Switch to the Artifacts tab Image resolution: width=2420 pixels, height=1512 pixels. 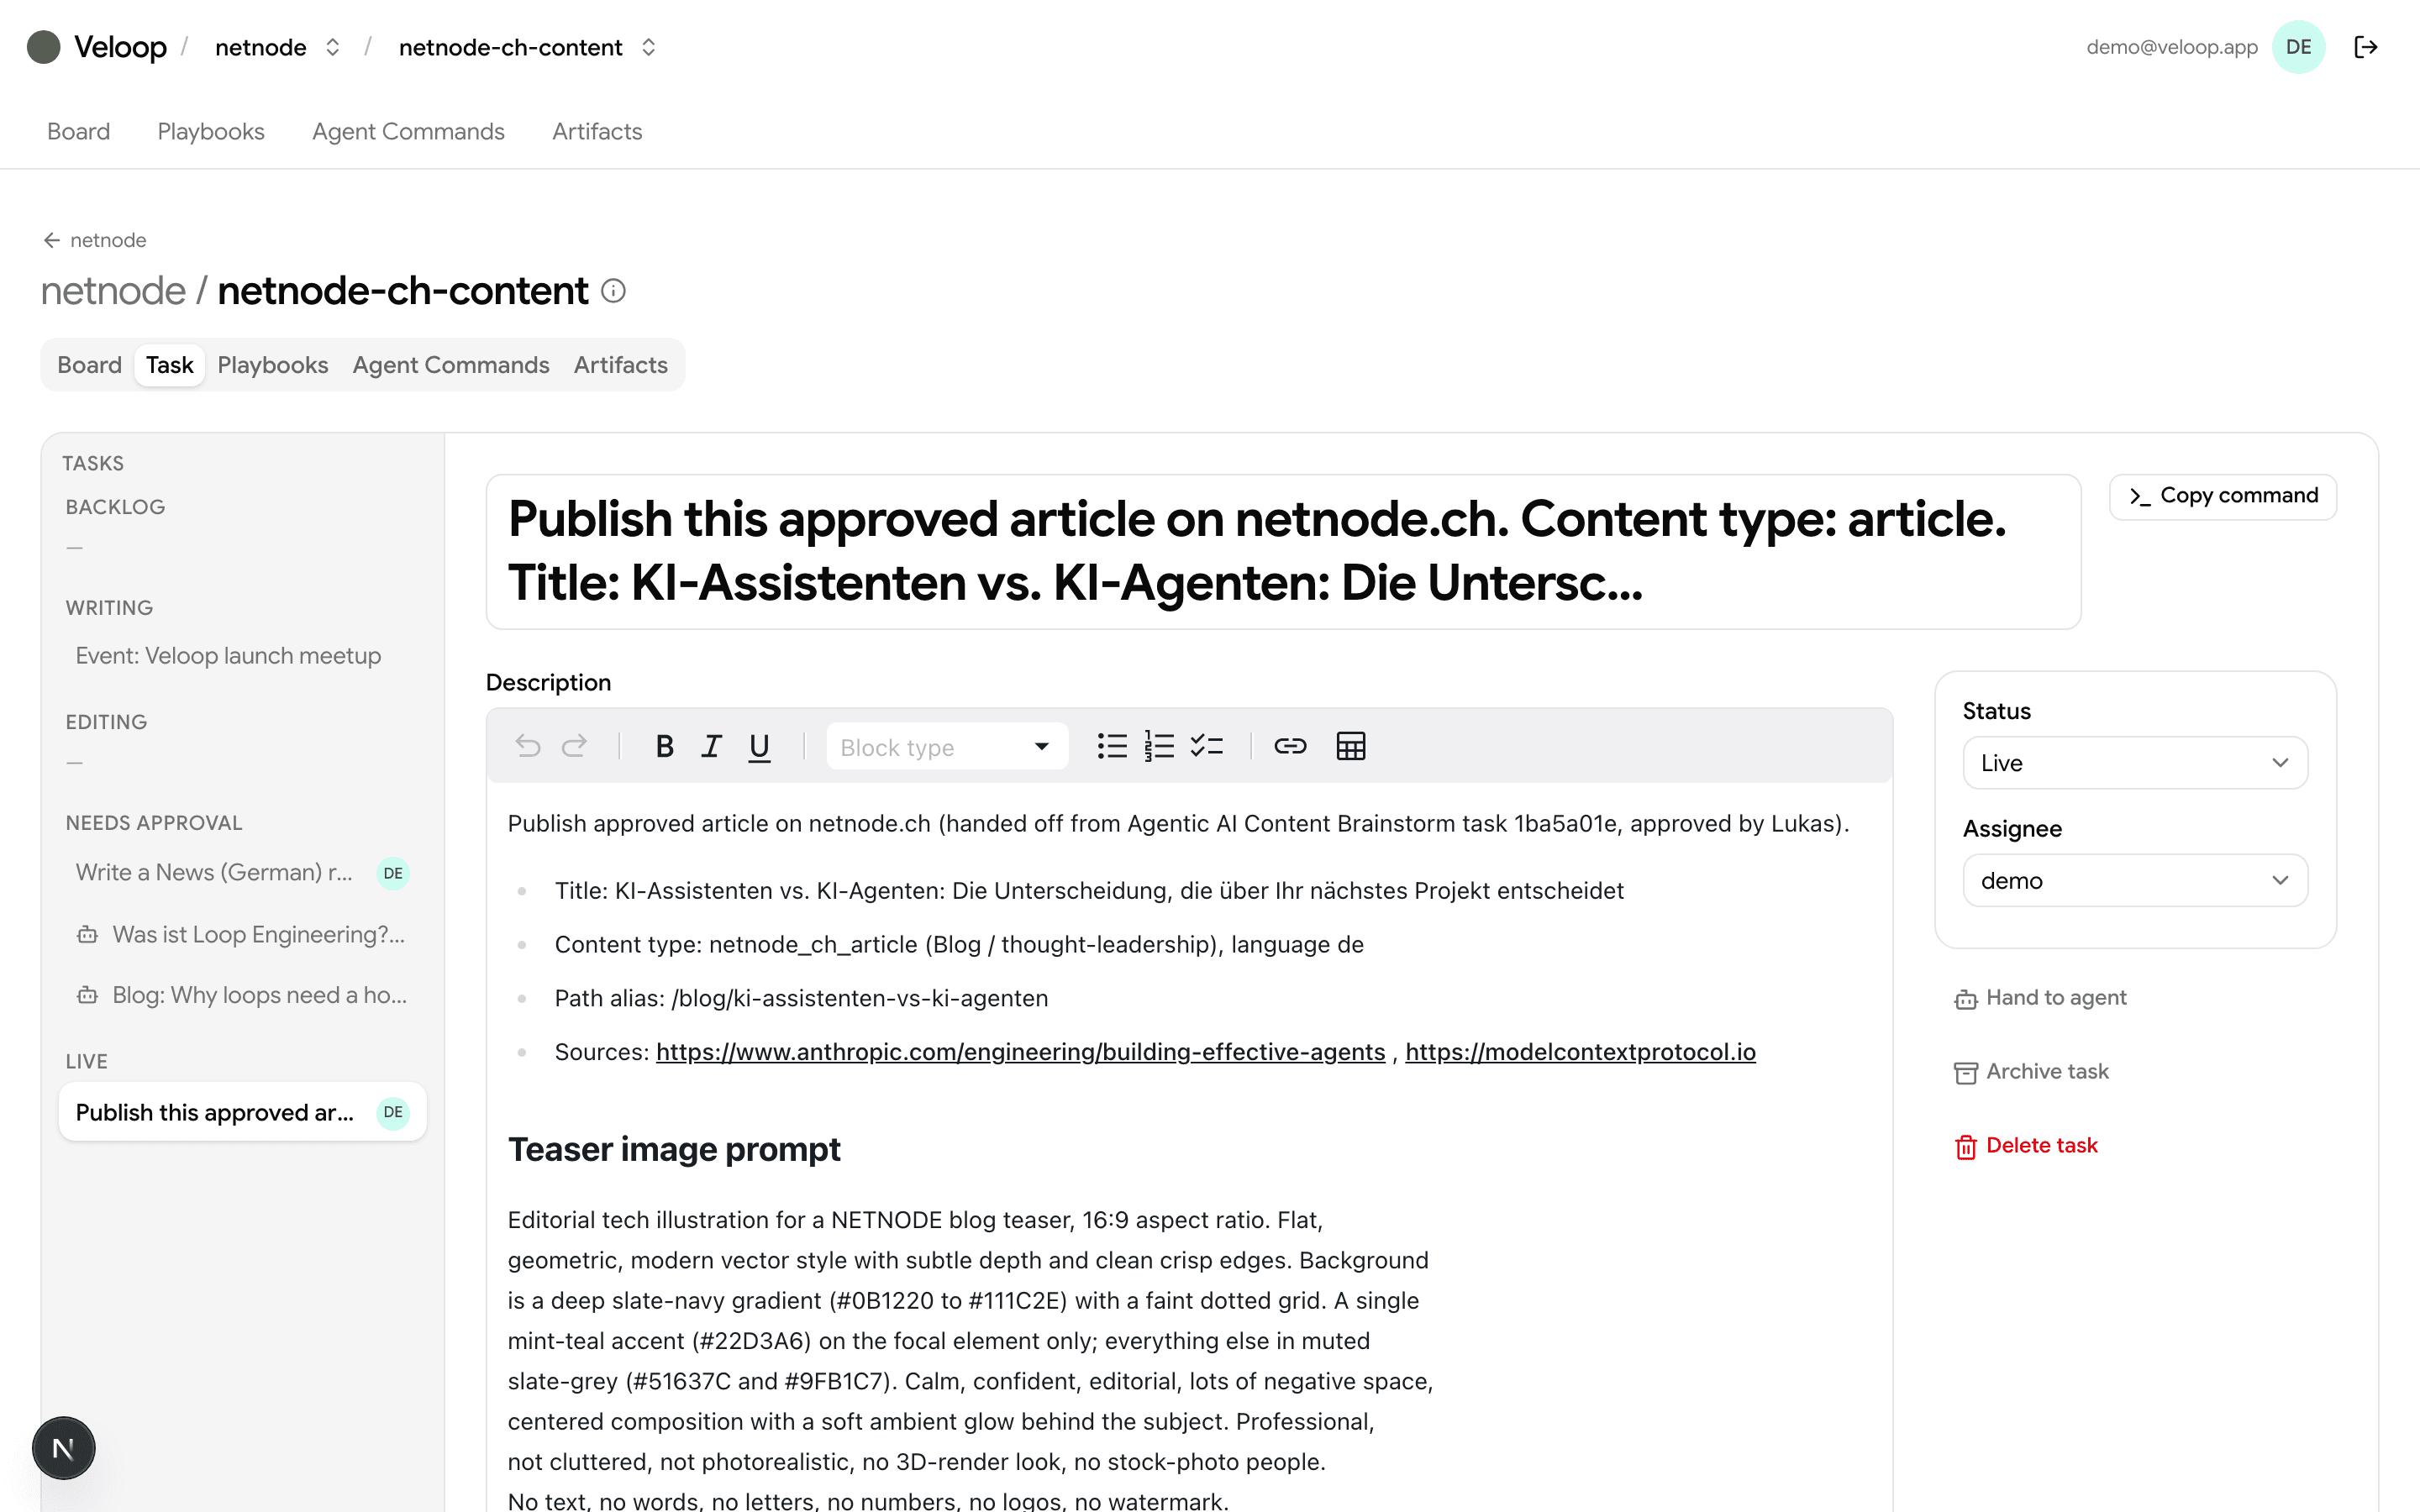coord(620,365)
